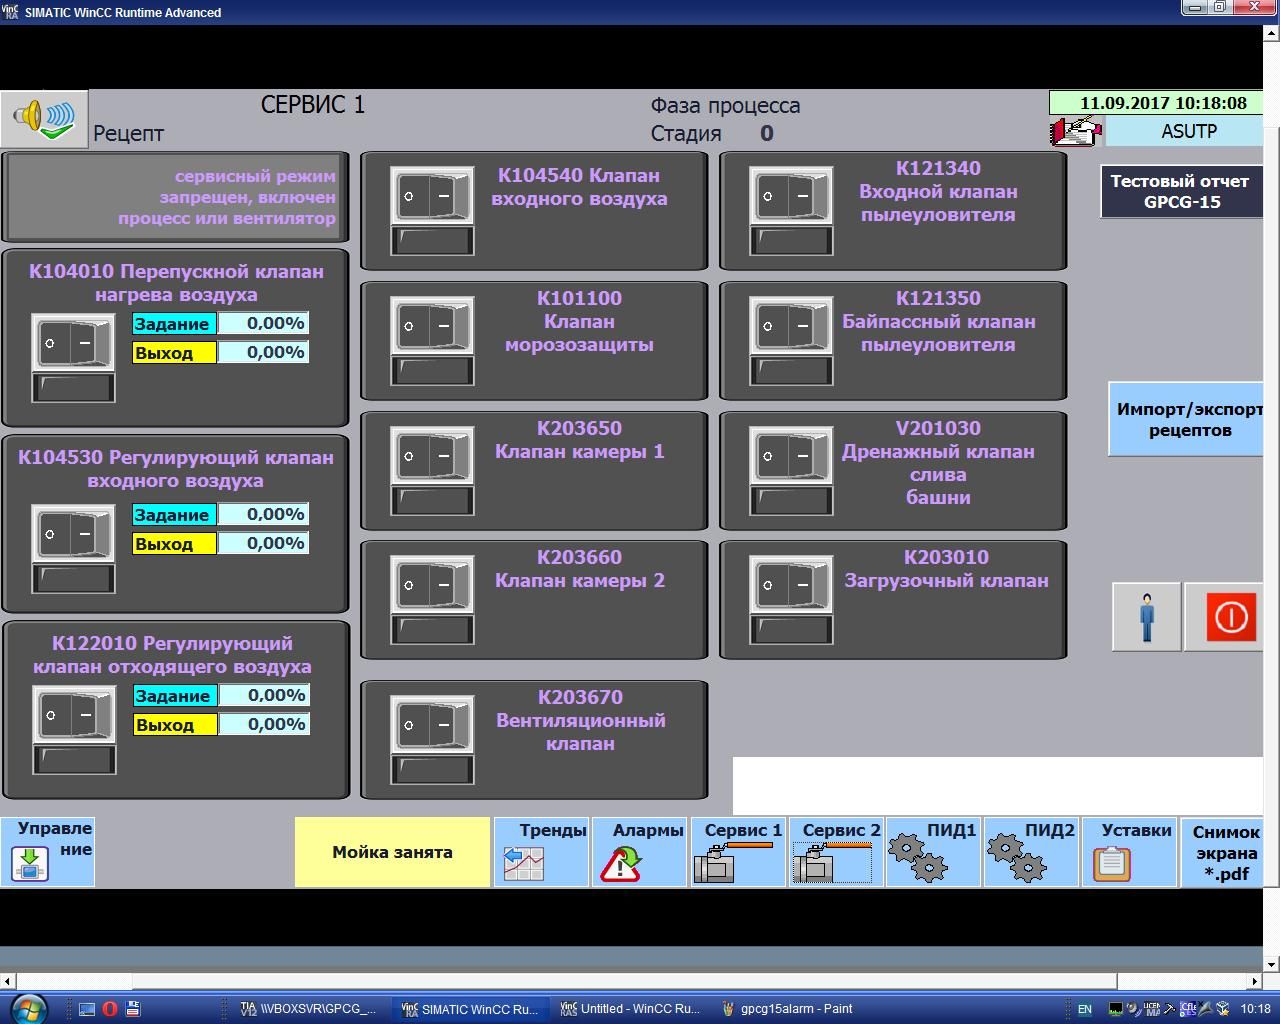Open PID2 settings gears button
Image resolution: width=1280 pixels, height=1024 pixels.
pos(1031,852)
